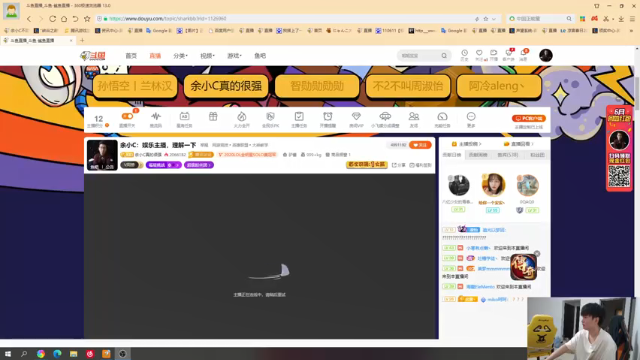Click the browser address bar URL
Image resolution: width=640 pixels, height=360 pixels.
coord(167,19)
